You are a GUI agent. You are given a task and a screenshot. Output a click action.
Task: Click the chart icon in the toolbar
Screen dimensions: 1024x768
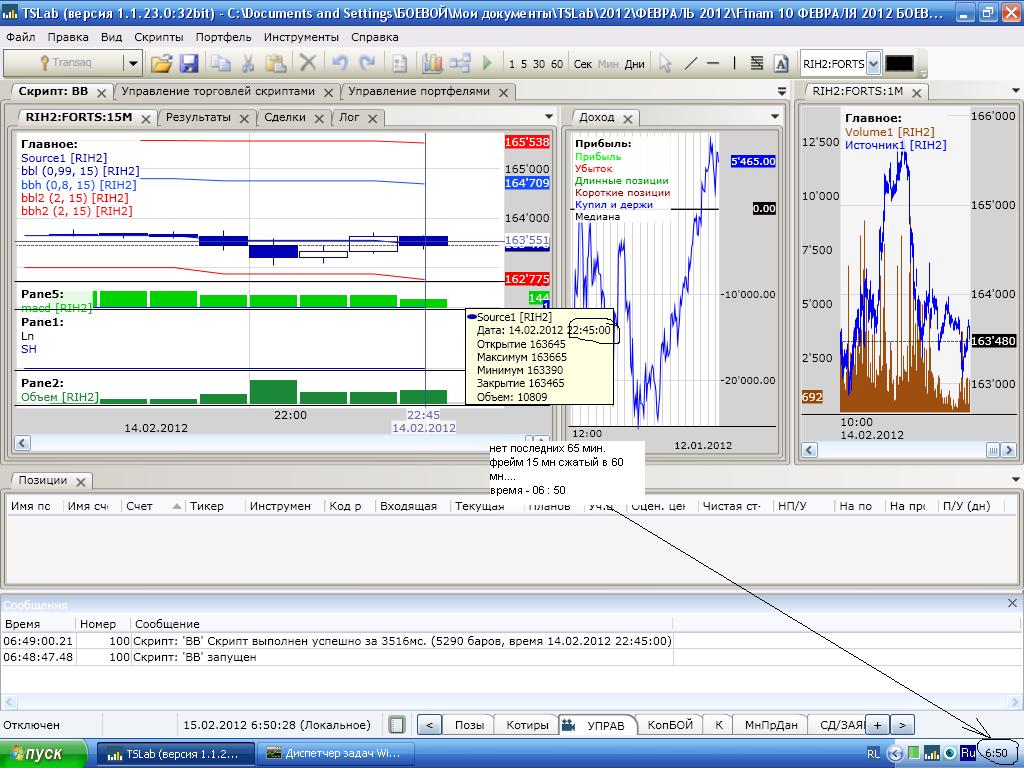click(432, 63)
